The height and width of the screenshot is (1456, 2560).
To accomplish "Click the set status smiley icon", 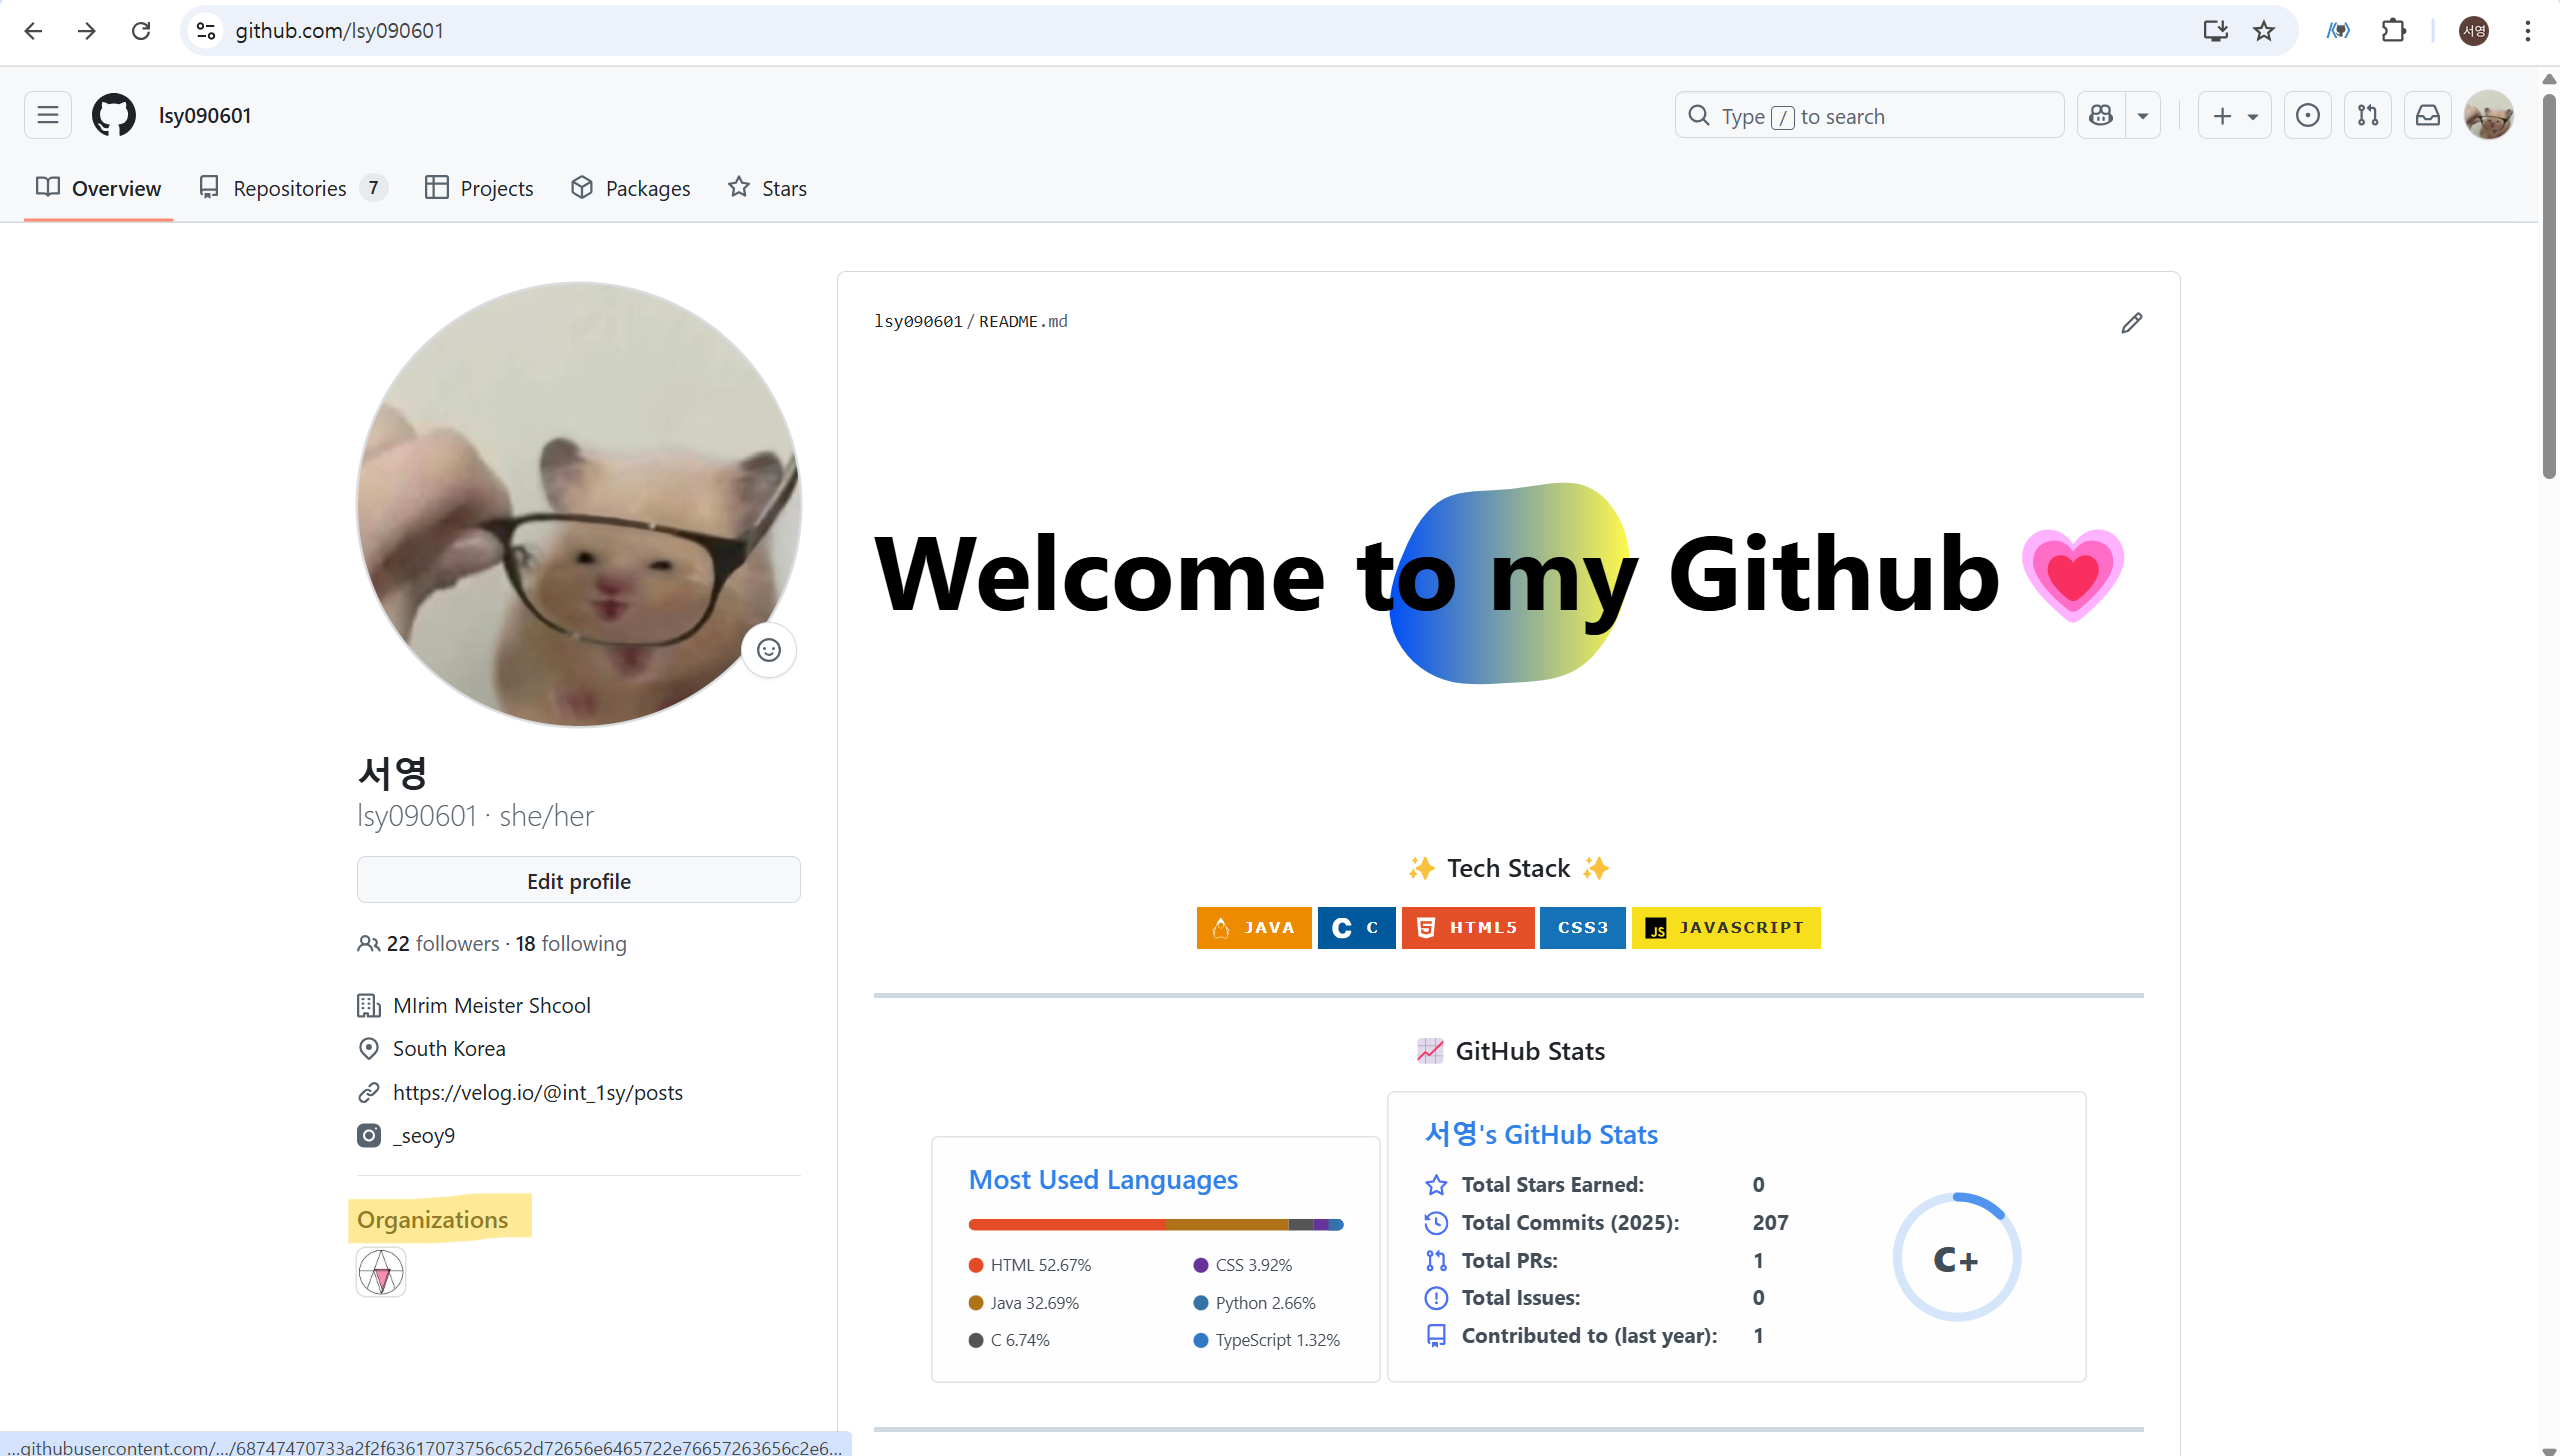I will (768, 650).
